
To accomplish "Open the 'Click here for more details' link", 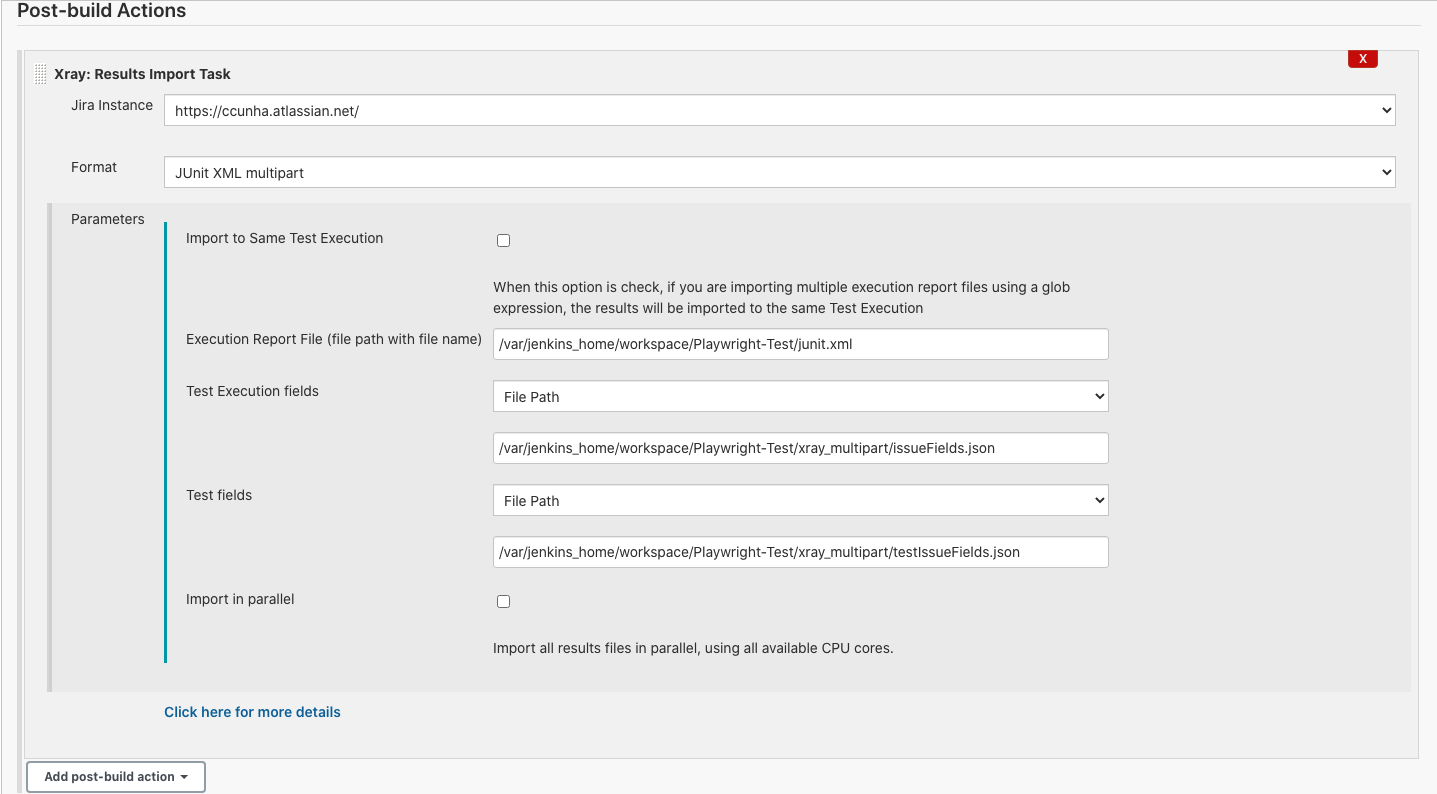I will click(252, 712).
